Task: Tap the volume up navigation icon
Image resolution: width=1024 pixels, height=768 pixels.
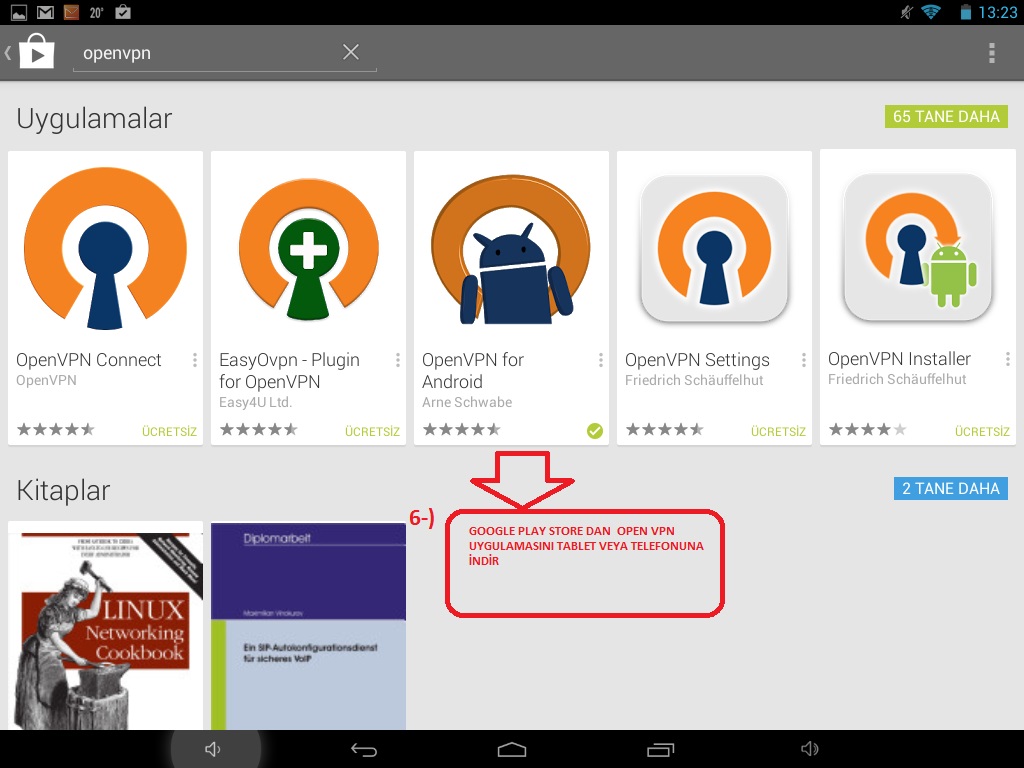Action: tap(810, 749)
